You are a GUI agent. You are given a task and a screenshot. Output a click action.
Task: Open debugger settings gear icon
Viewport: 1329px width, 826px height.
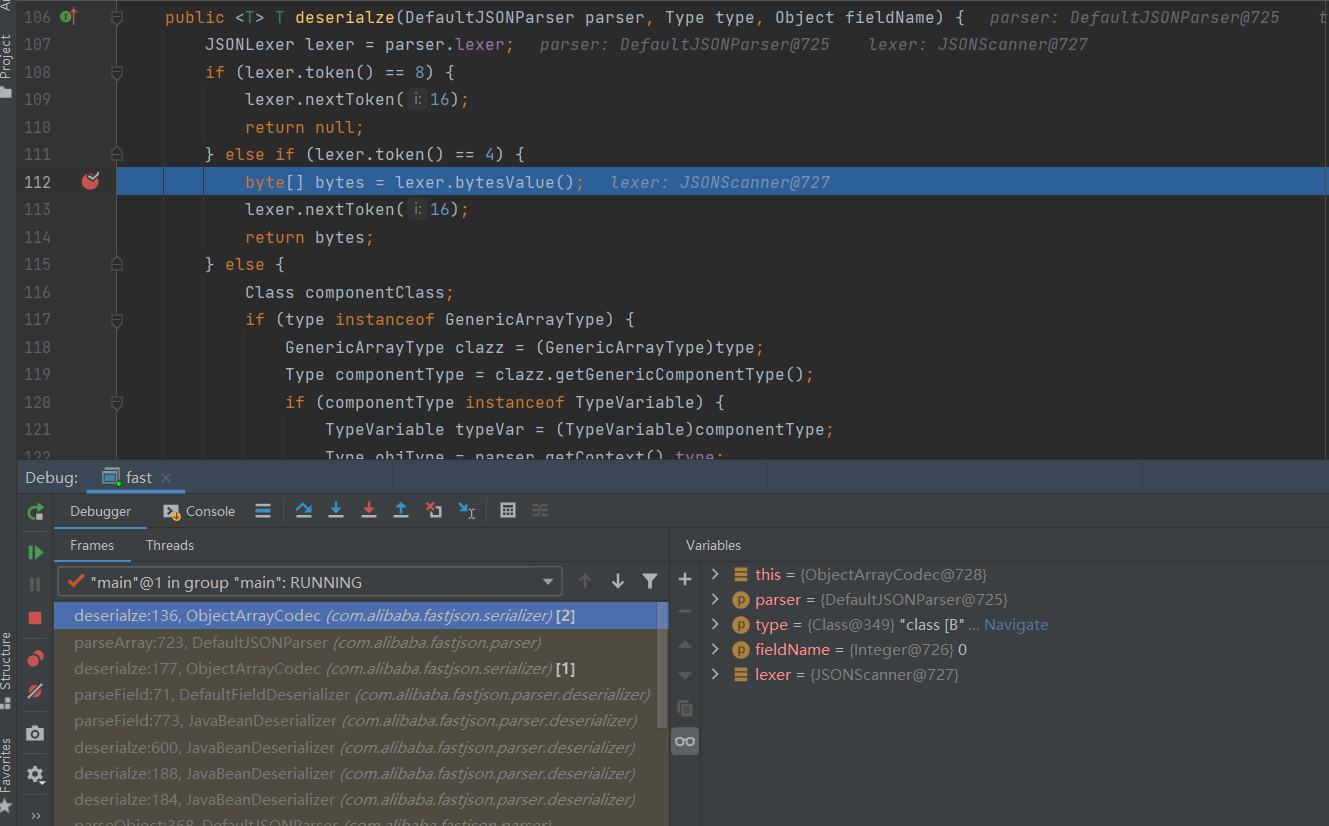[36, 774]
